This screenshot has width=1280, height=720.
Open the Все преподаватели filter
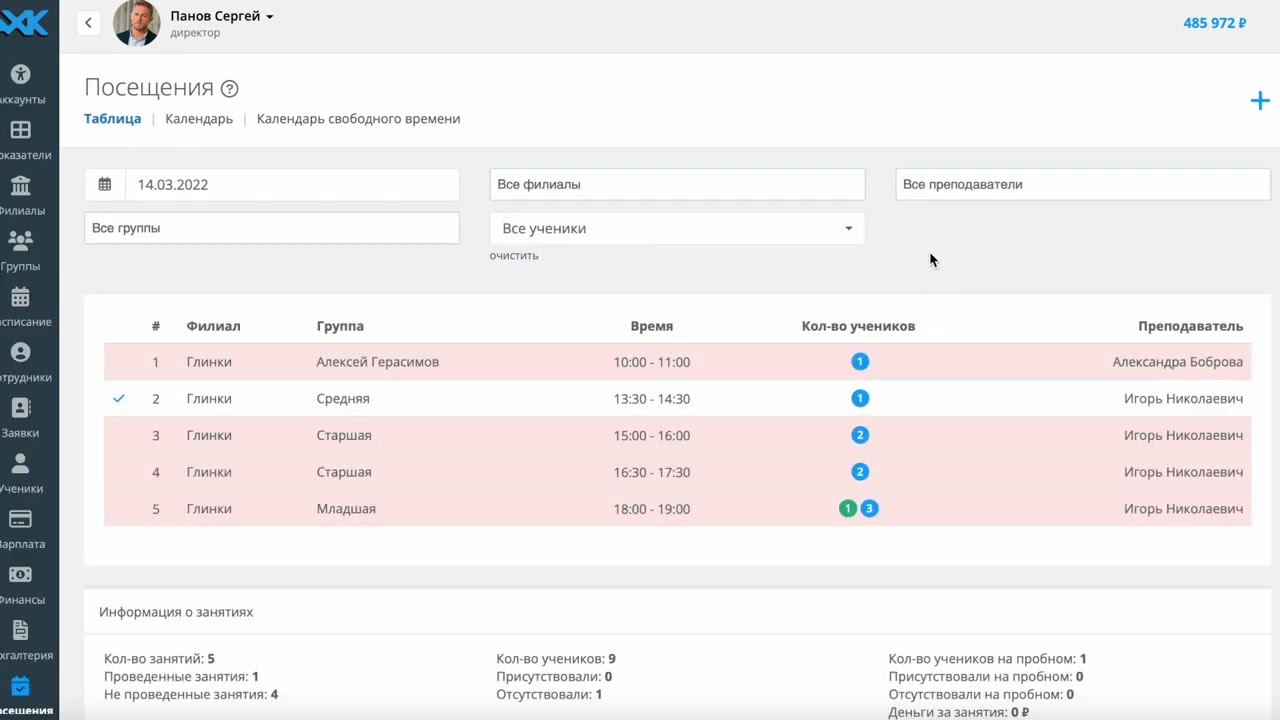(x=1083, y=184)
